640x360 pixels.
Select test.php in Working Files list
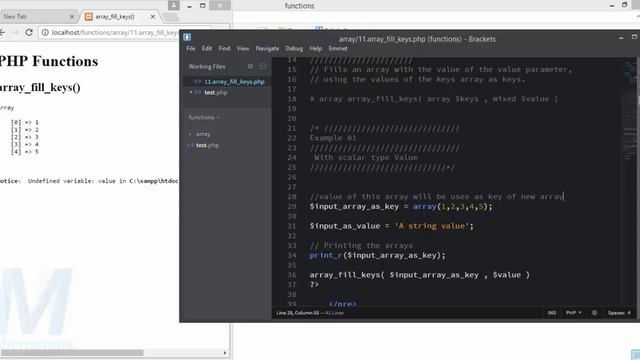(x=216, y=93)
